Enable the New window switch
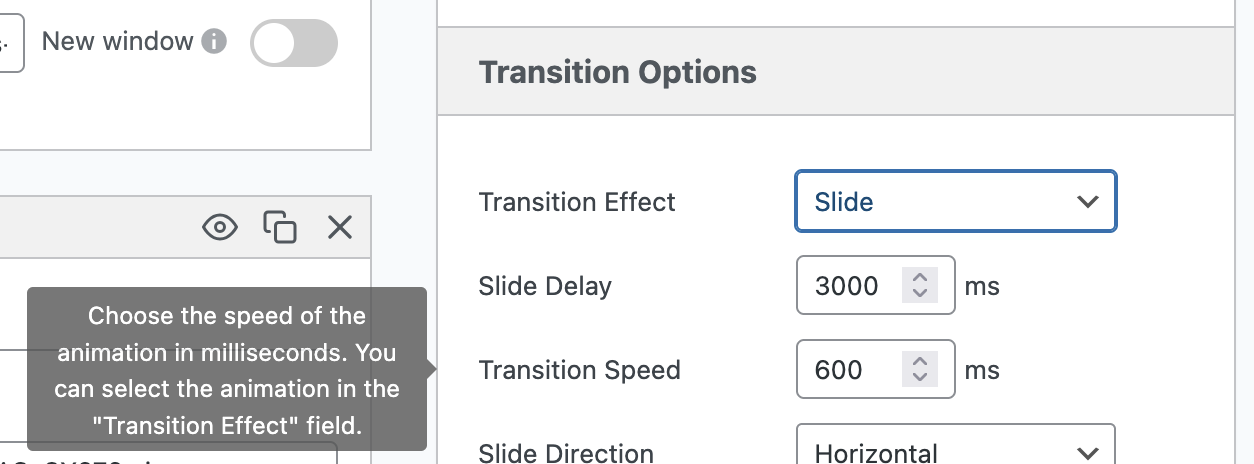Image resolution: width=1254 pixels, height=464 pixels. pos(294,44)
